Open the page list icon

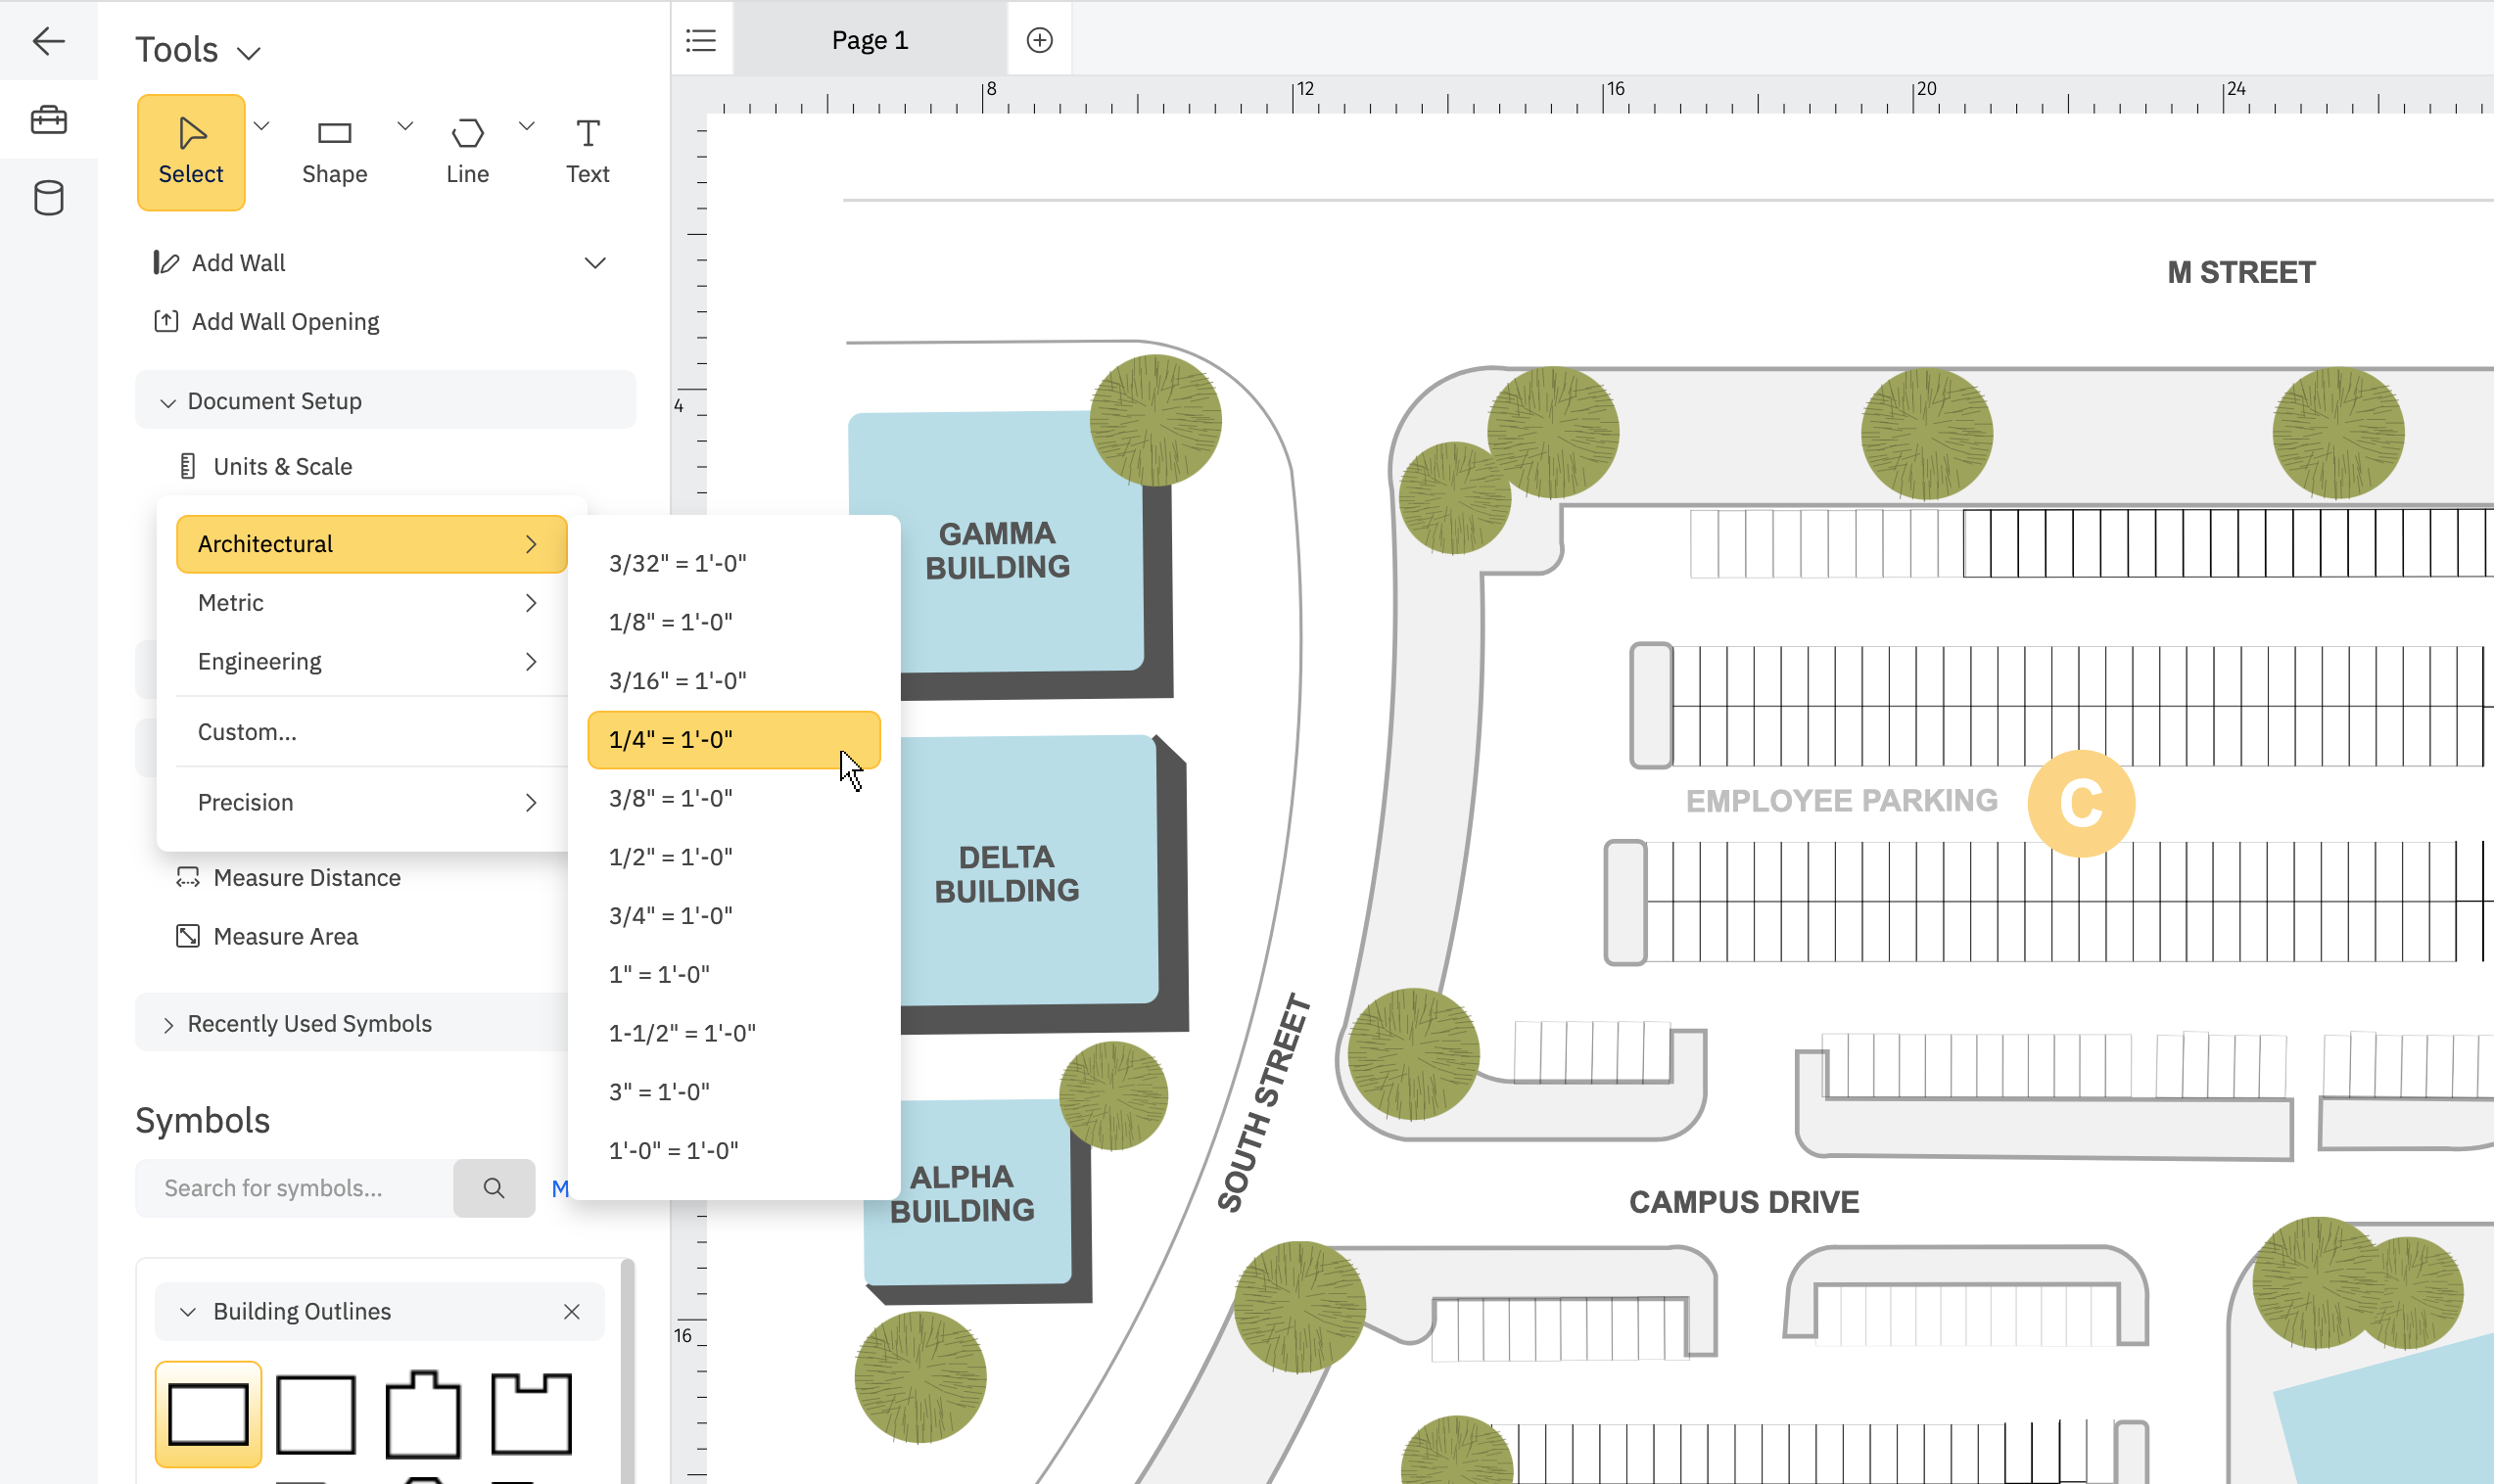(x=701, y=39)
